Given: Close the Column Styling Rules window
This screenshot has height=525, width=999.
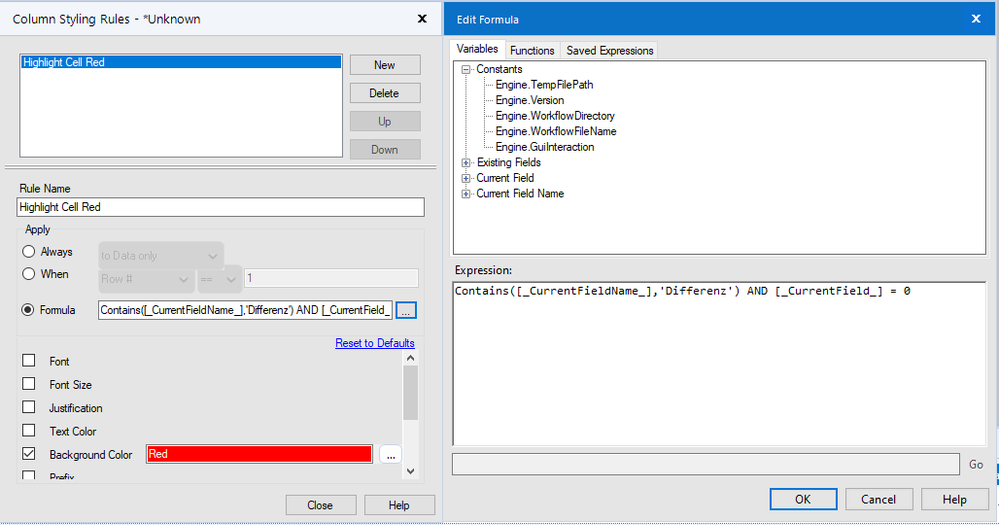Looking at the screenshot, I should click(422, 18).
